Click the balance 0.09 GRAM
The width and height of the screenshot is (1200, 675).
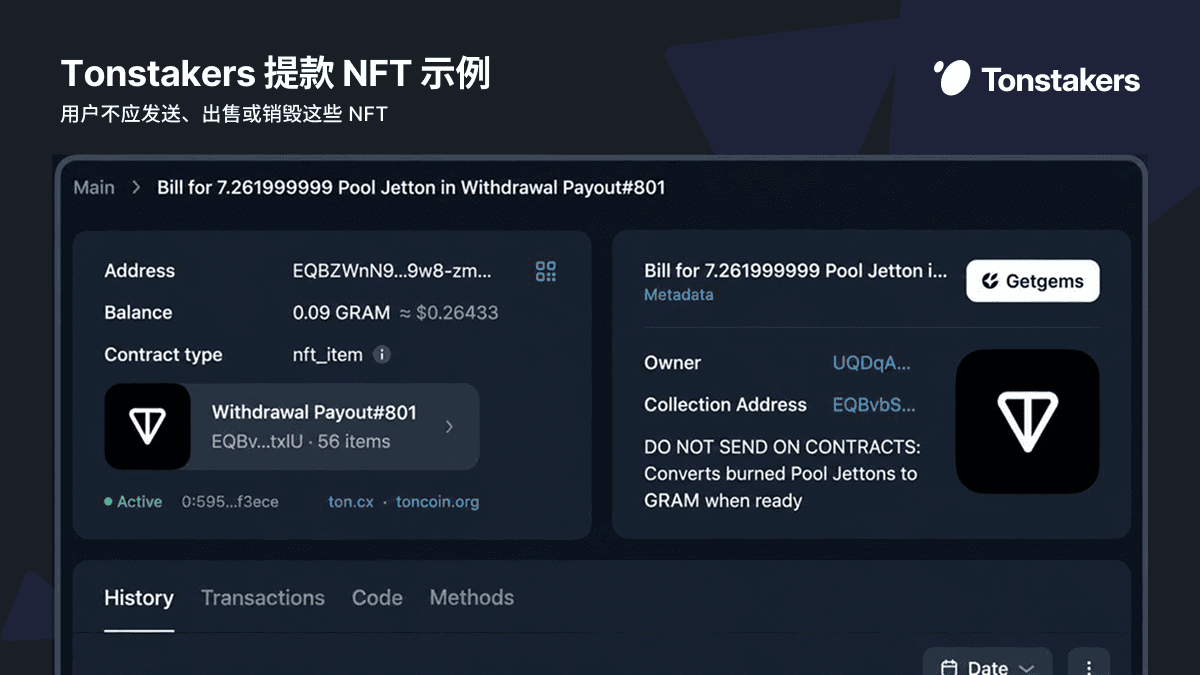tap(341, 313)
